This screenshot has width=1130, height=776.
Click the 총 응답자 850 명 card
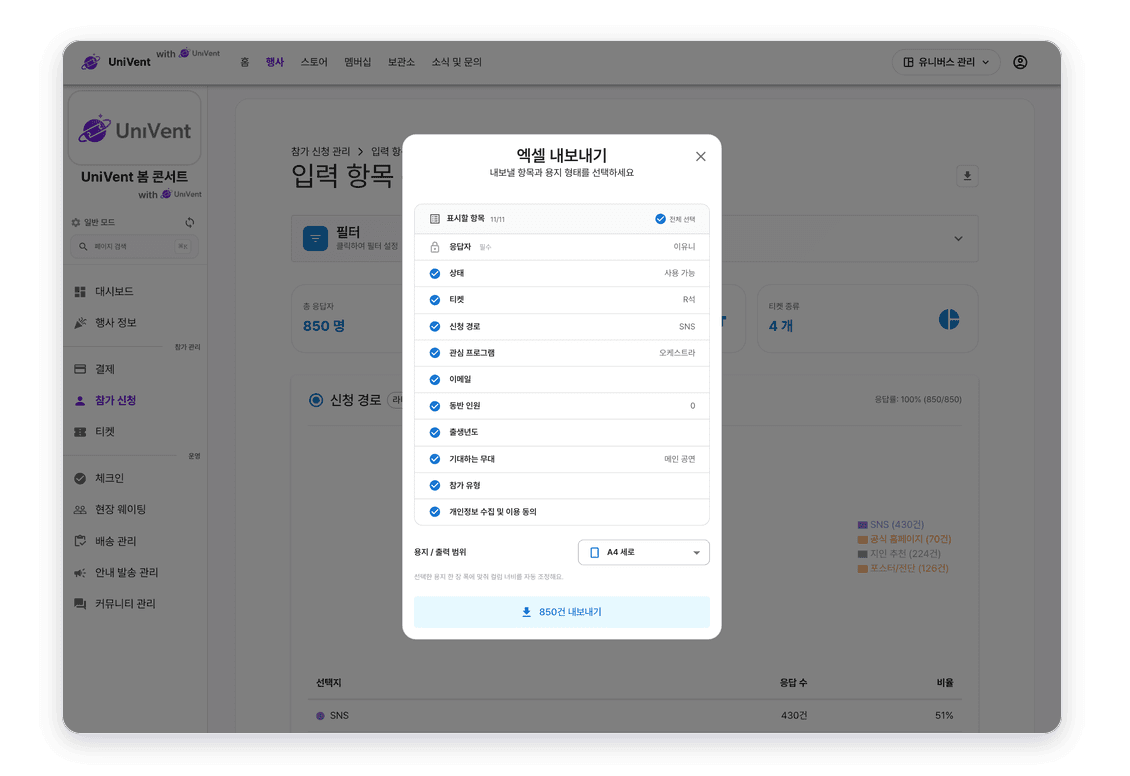coord(347,318)
